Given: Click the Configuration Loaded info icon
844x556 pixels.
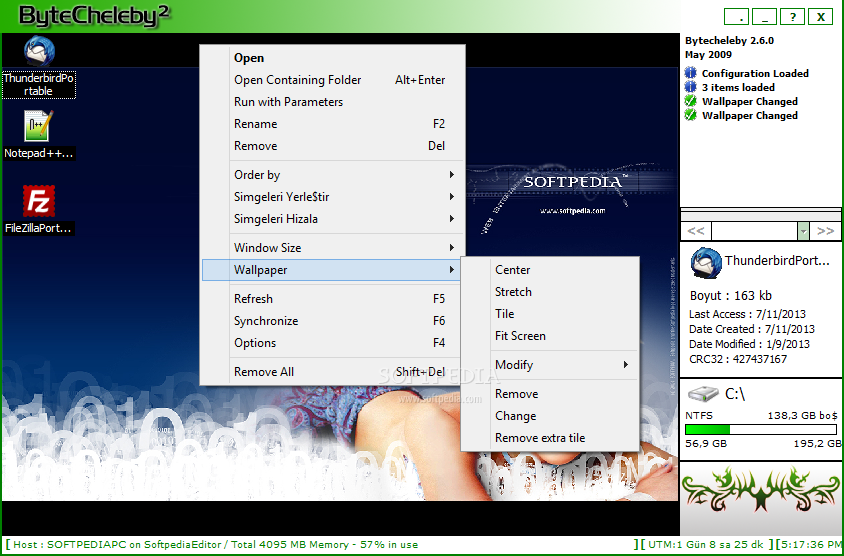Looking at the screenshot, I should point(691,73).
